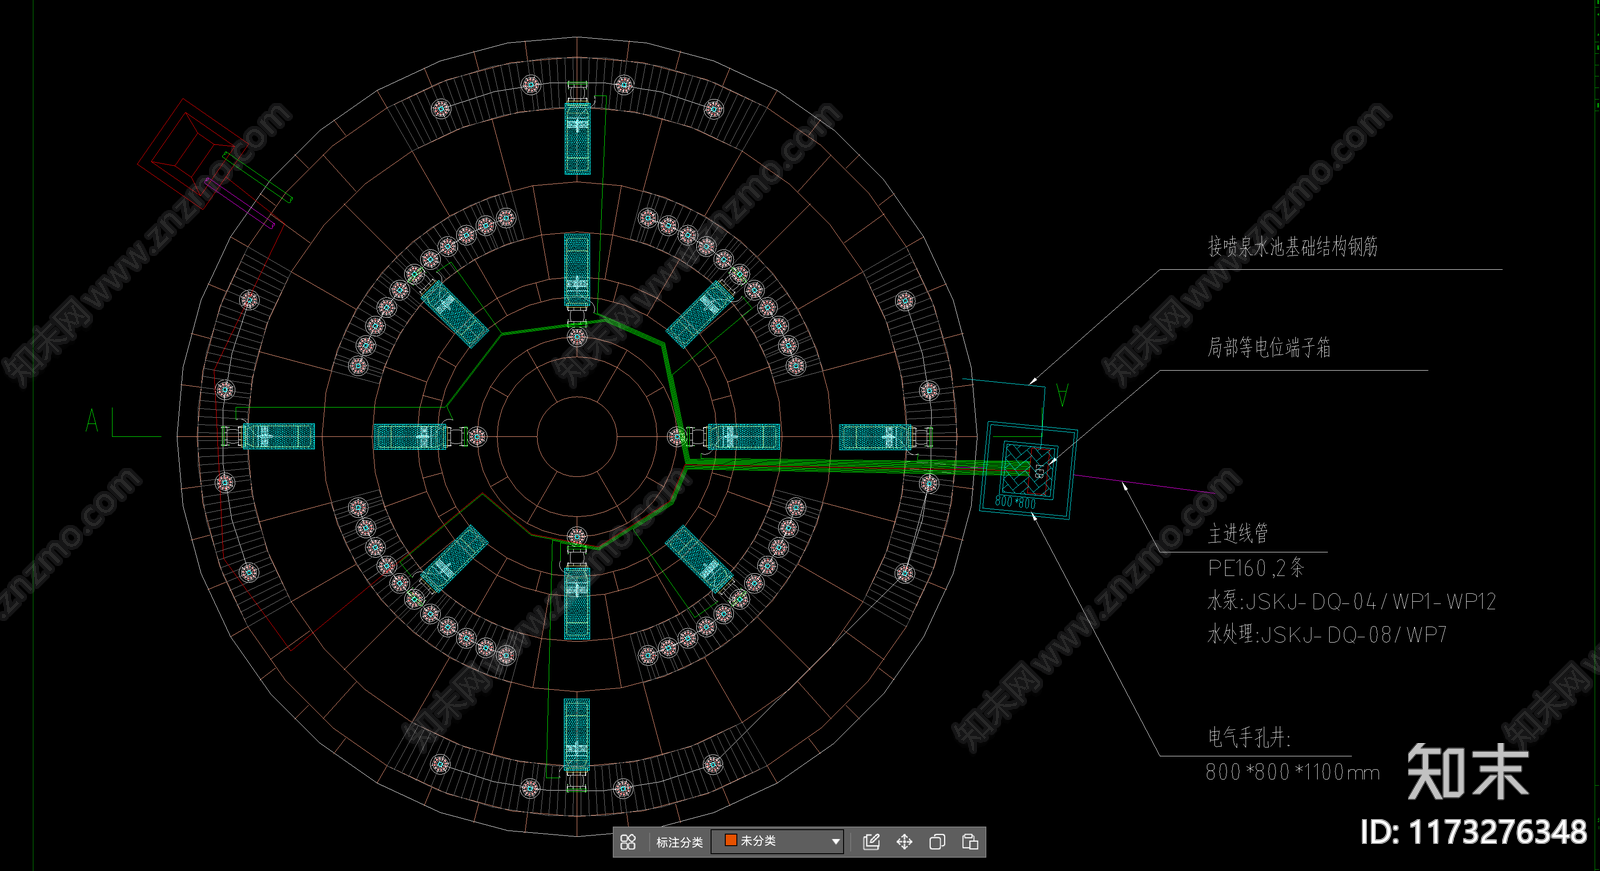1600x871 pixels.
Task: Click the ID: 1173276348 text
Action: pyautogui.click(x=1473, y=832)
